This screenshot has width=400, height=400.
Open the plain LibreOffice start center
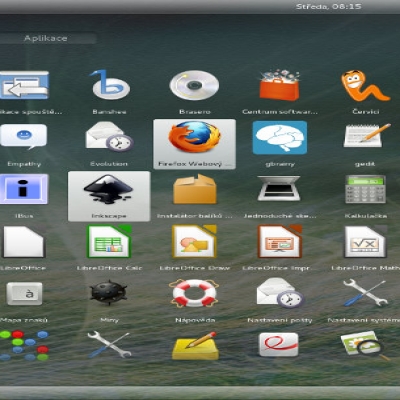pyautogui.click(x=23, y=242)
